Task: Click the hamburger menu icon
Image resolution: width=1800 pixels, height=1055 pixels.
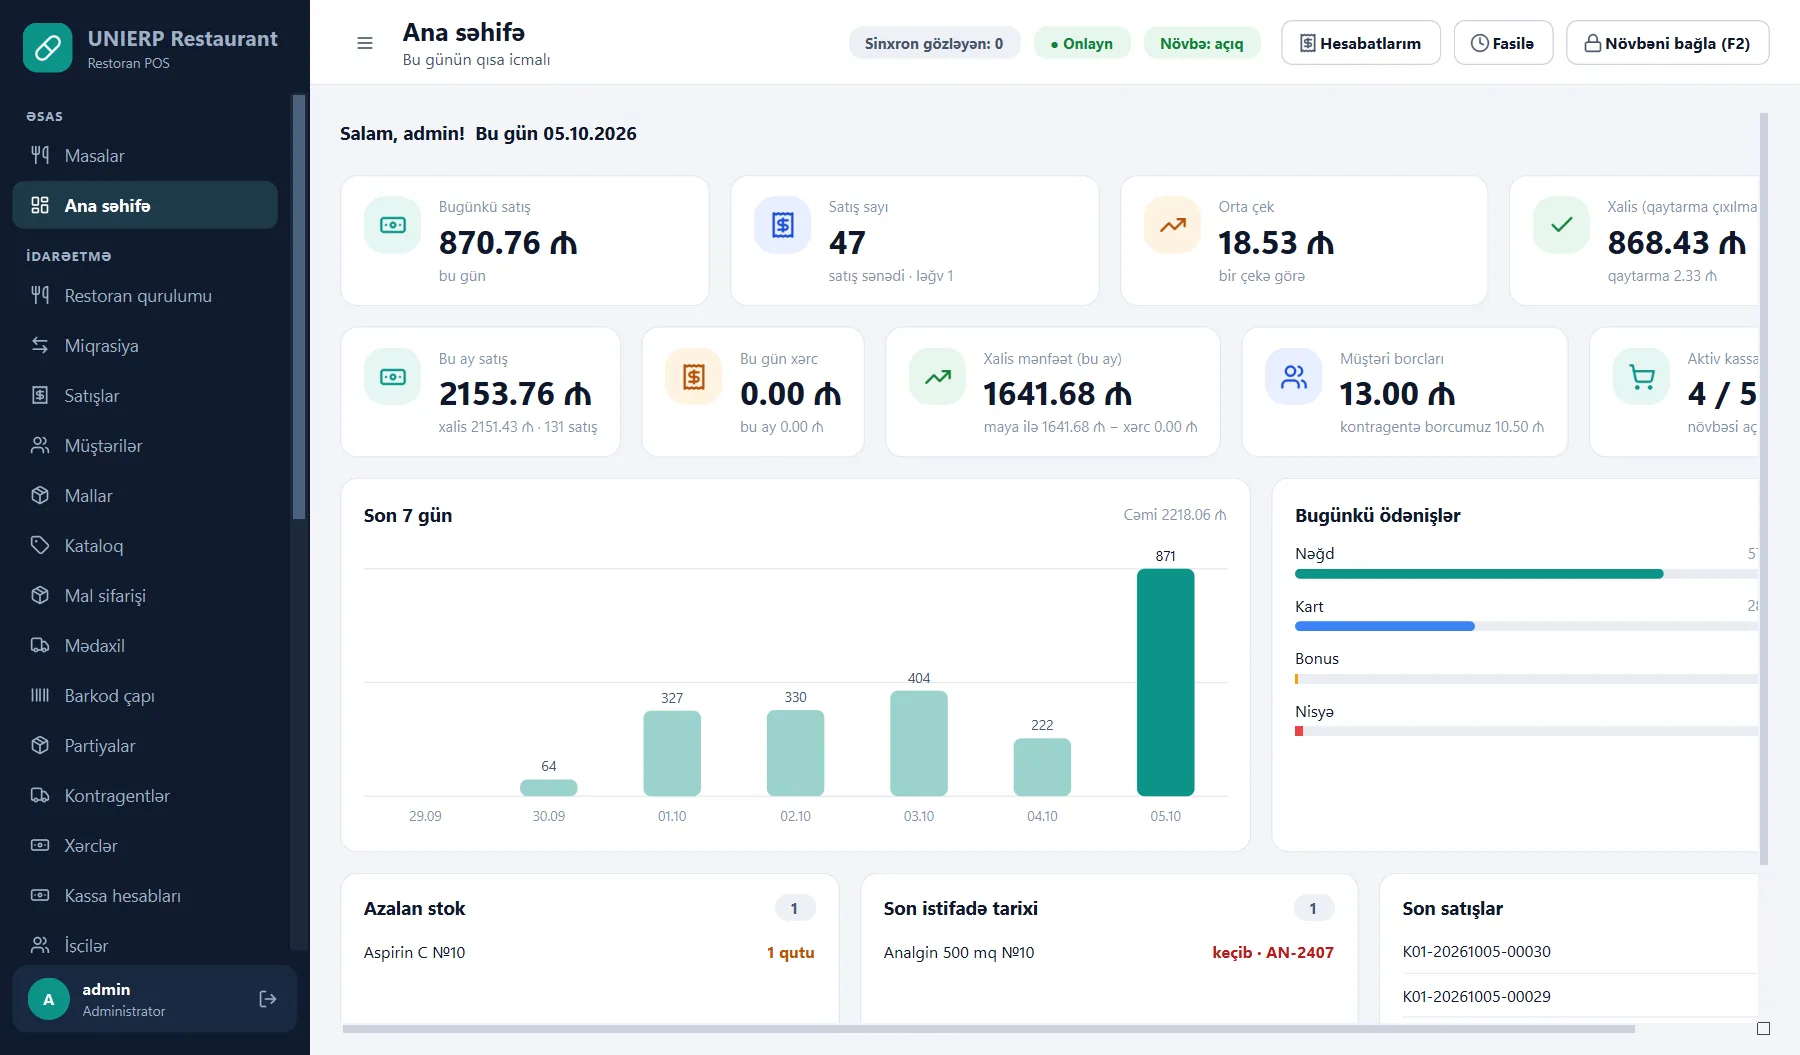Action: 365,43
